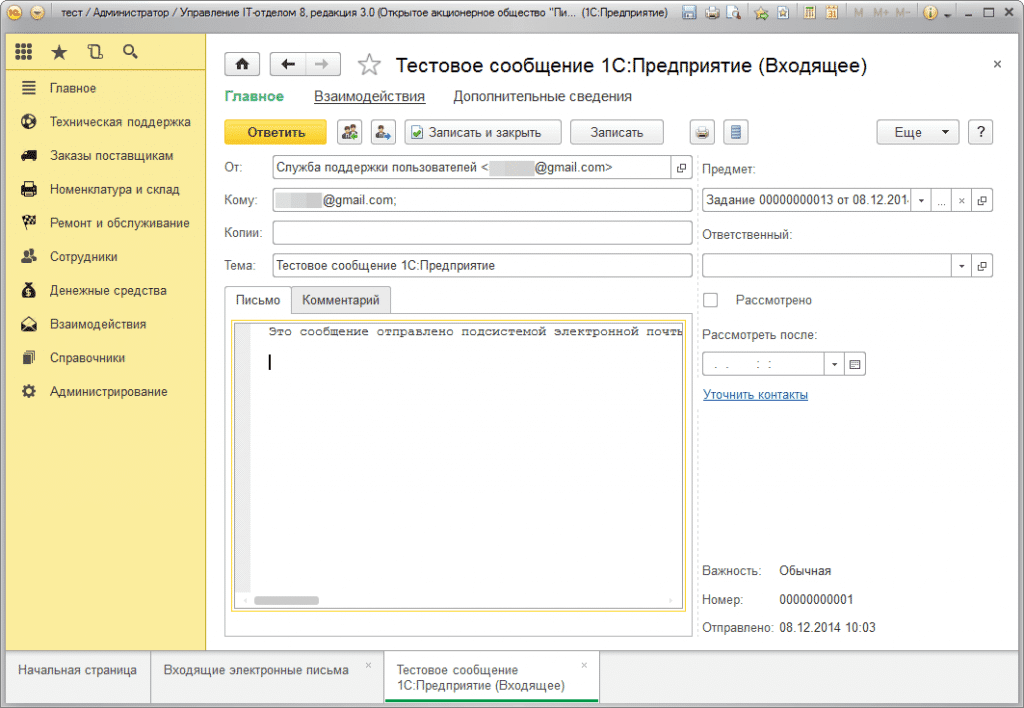Click the search magnifier in sidebar toolbar
The image size is (1024, 708).
[130, 52]
